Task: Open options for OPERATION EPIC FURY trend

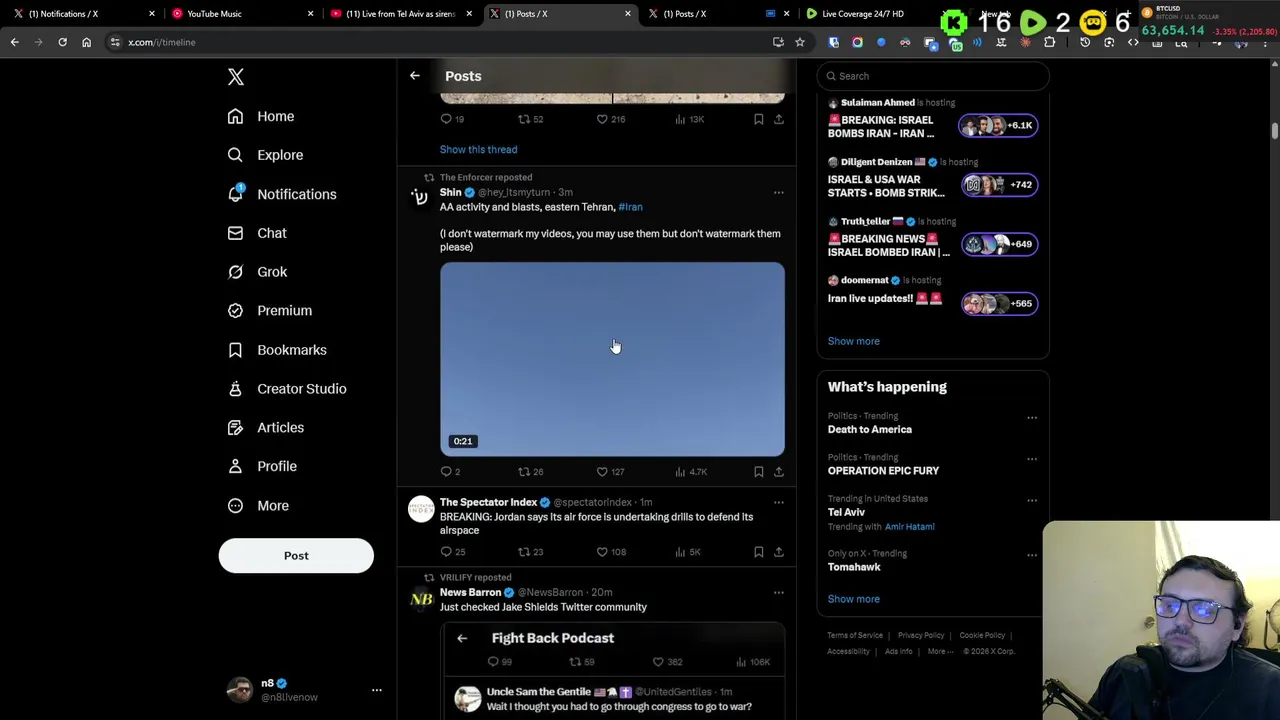Action: click(1032, 459)
